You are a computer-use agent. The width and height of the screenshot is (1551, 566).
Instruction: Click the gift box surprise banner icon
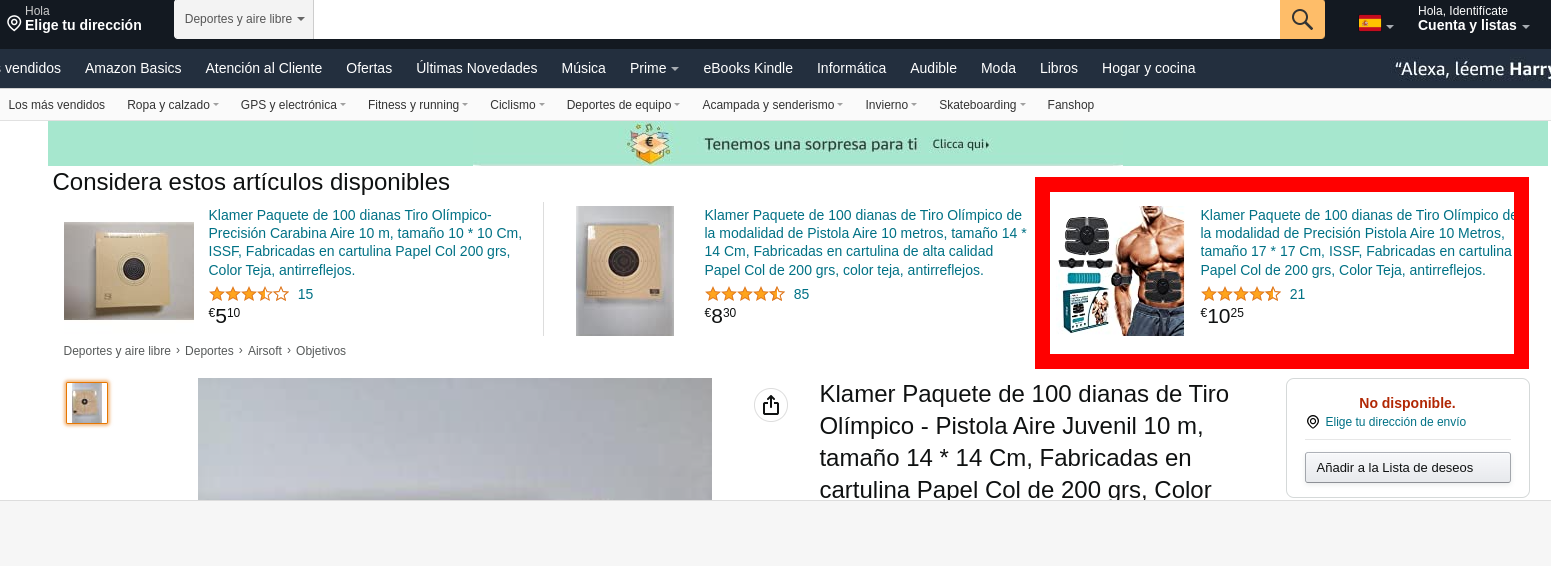tap(648, 144)
